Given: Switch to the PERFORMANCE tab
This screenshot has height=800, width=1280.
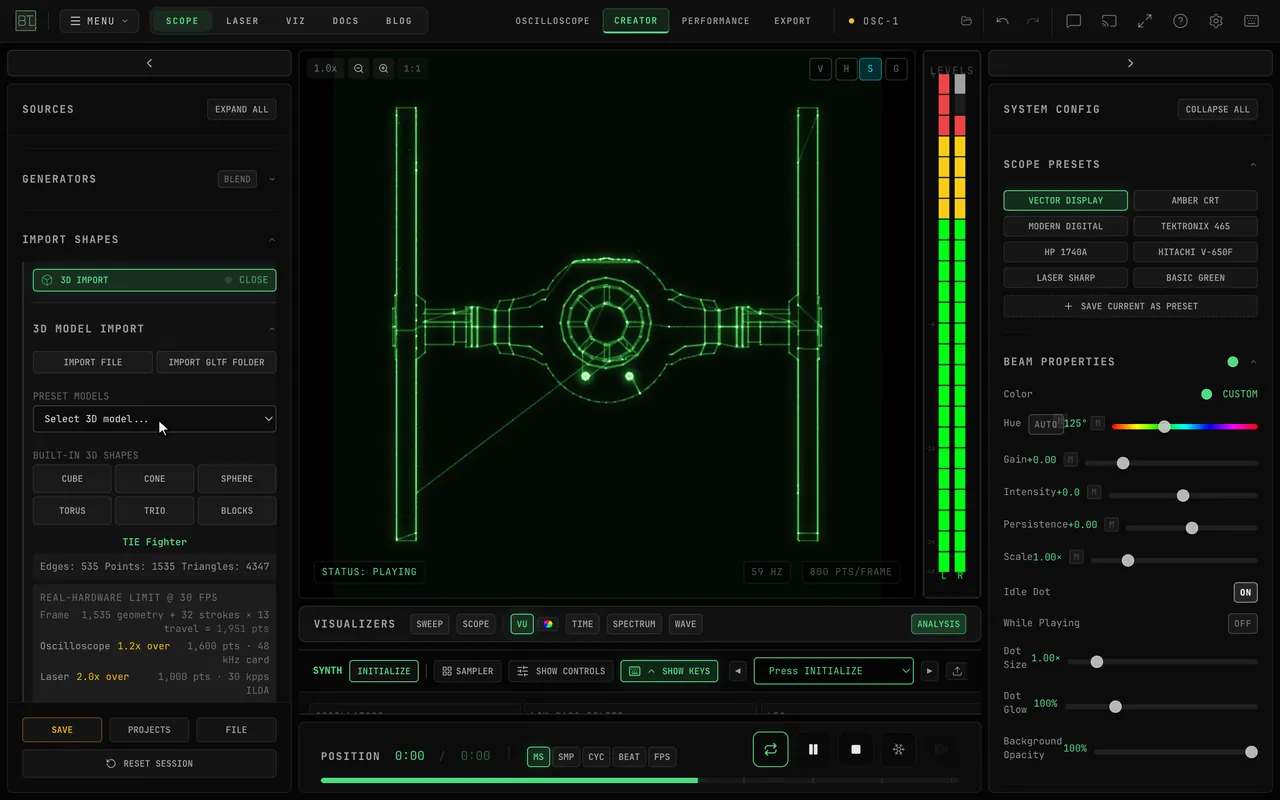Looking at the screenshot, I should tap(715, 21).
